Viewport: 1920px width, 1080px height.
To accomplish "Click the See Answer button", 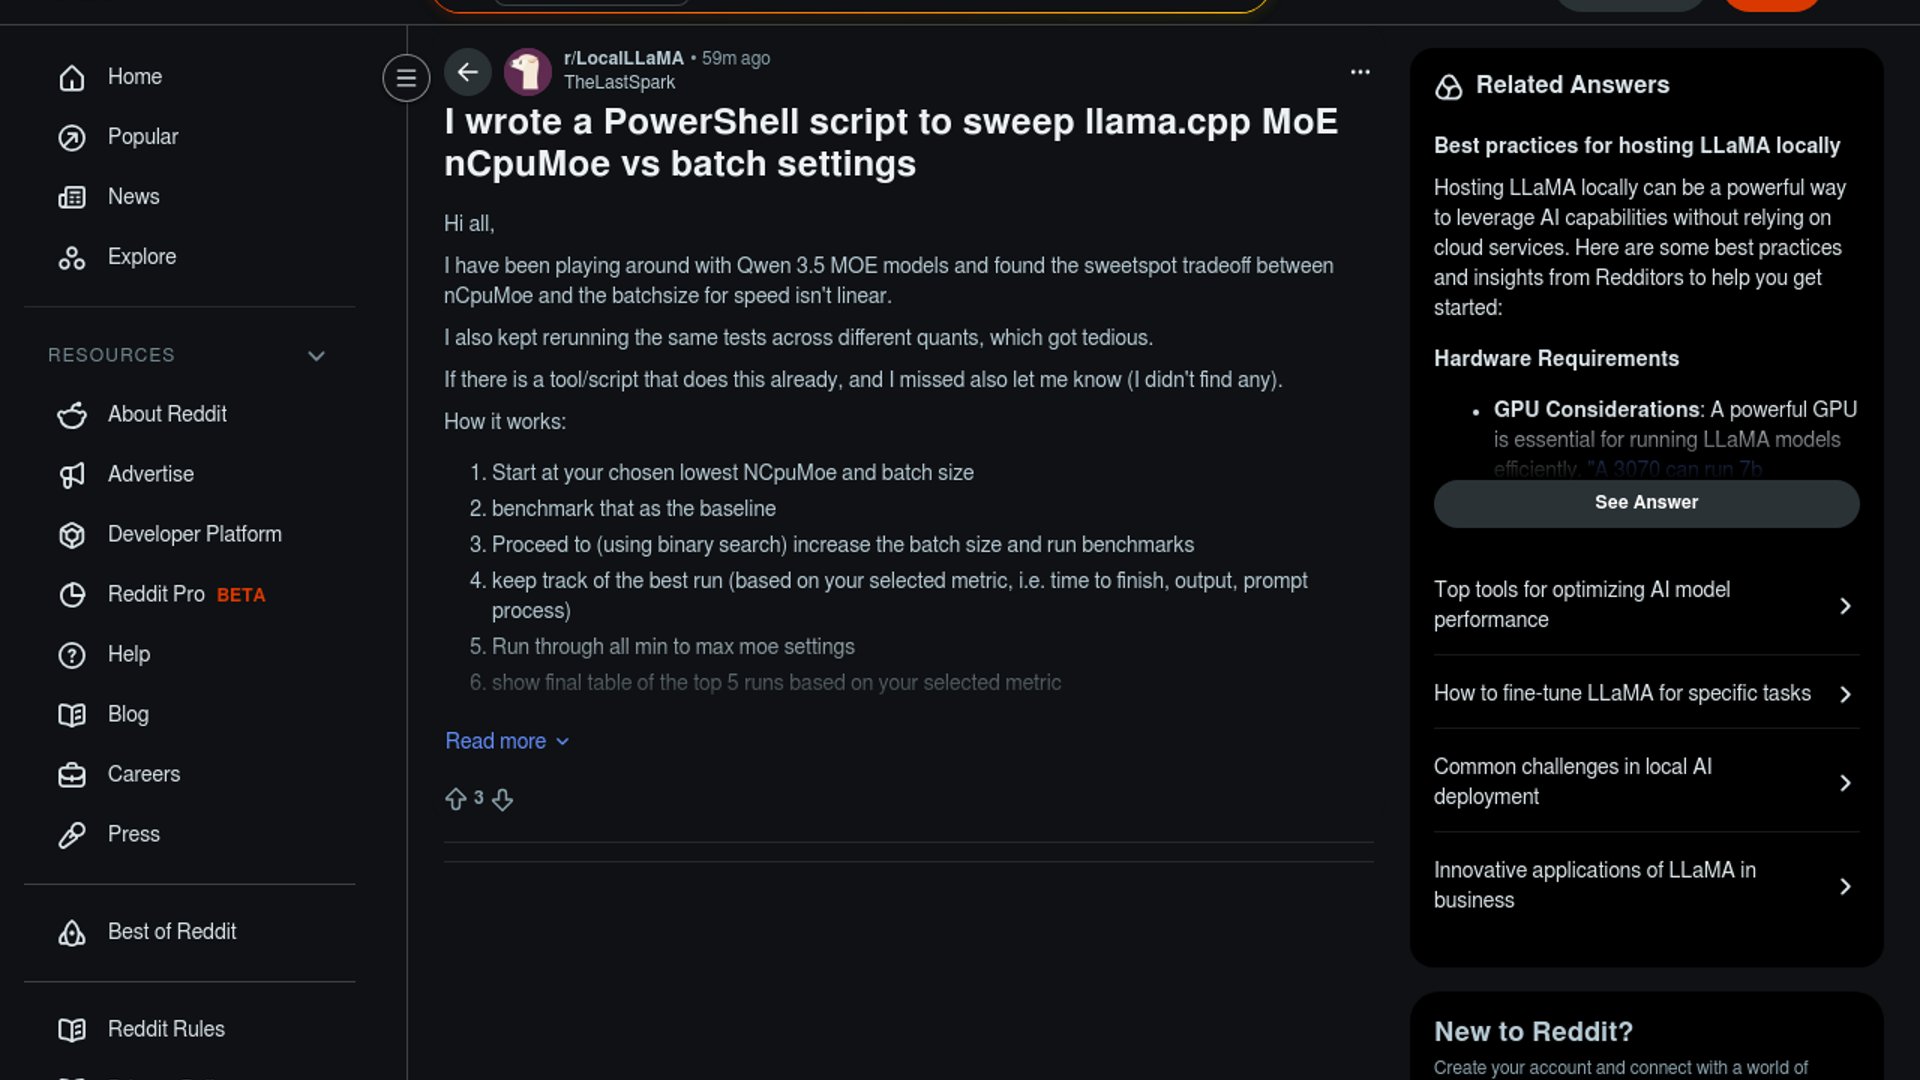I will tap(1646, 503).
